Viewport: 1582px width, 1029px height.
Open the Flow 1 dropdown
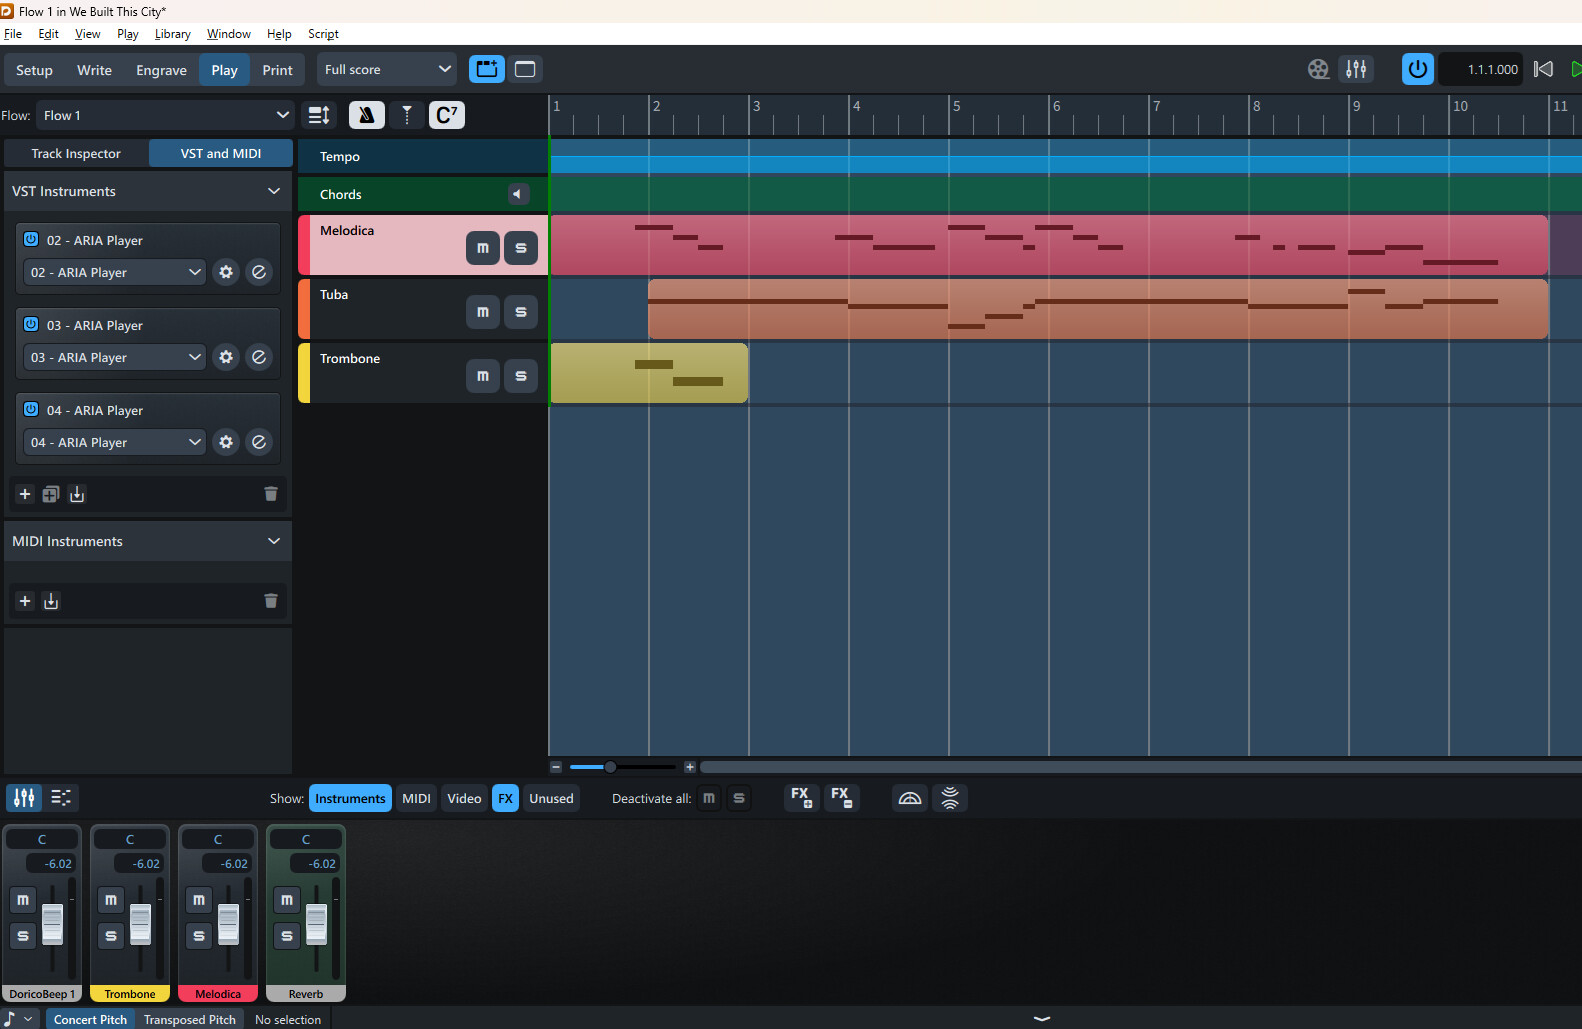click(165, 115)
